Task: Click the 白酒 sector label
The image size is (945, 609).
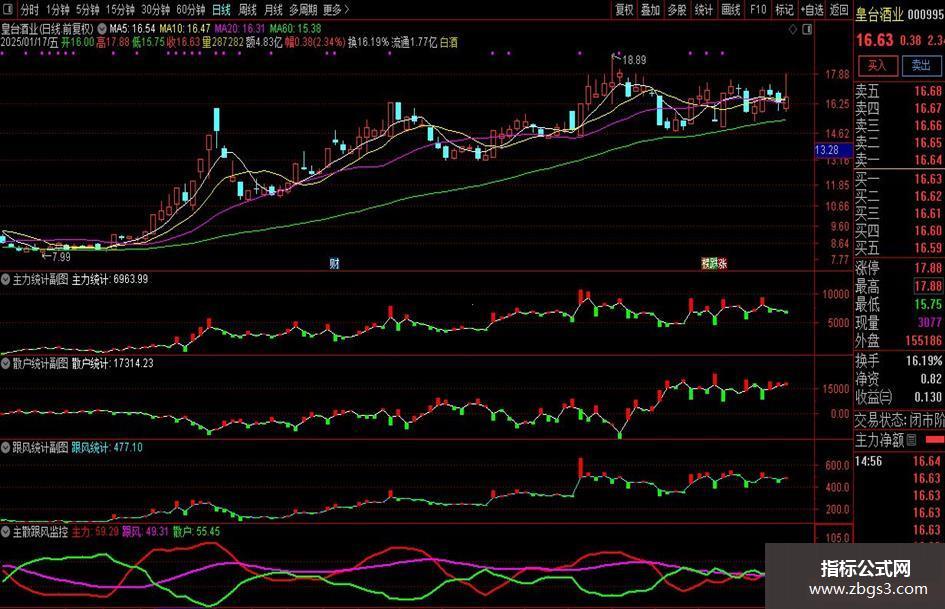Action: click(449, 42)
